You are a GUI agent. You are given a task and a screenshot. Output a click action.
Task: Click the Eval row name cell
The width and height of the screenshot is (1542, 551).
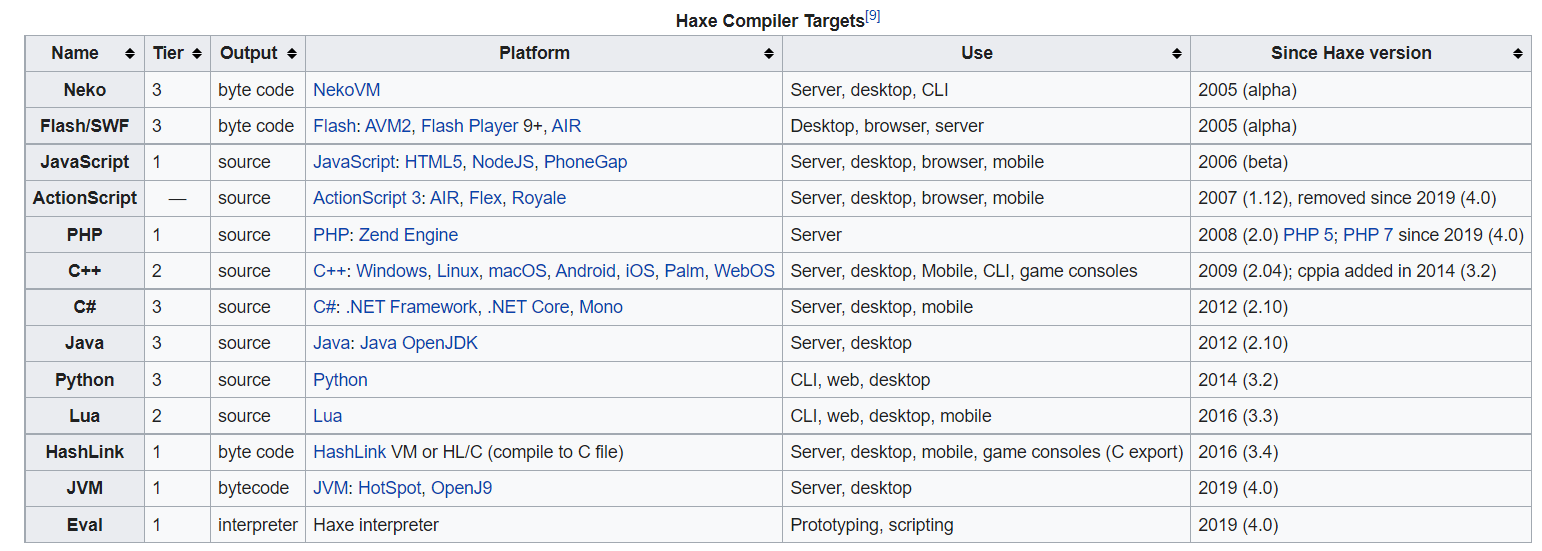pos(85,524)
